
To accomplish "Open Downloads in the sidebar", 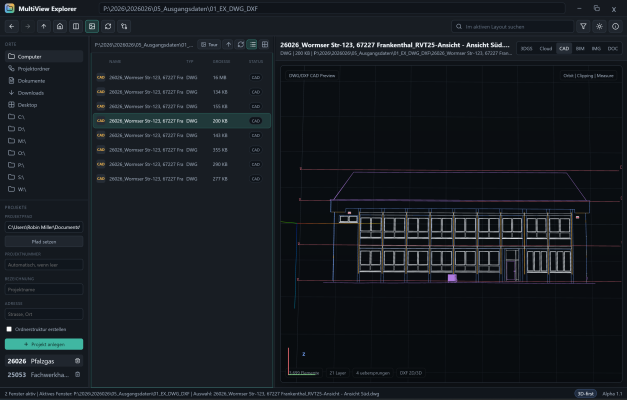I will pos(44,92).
